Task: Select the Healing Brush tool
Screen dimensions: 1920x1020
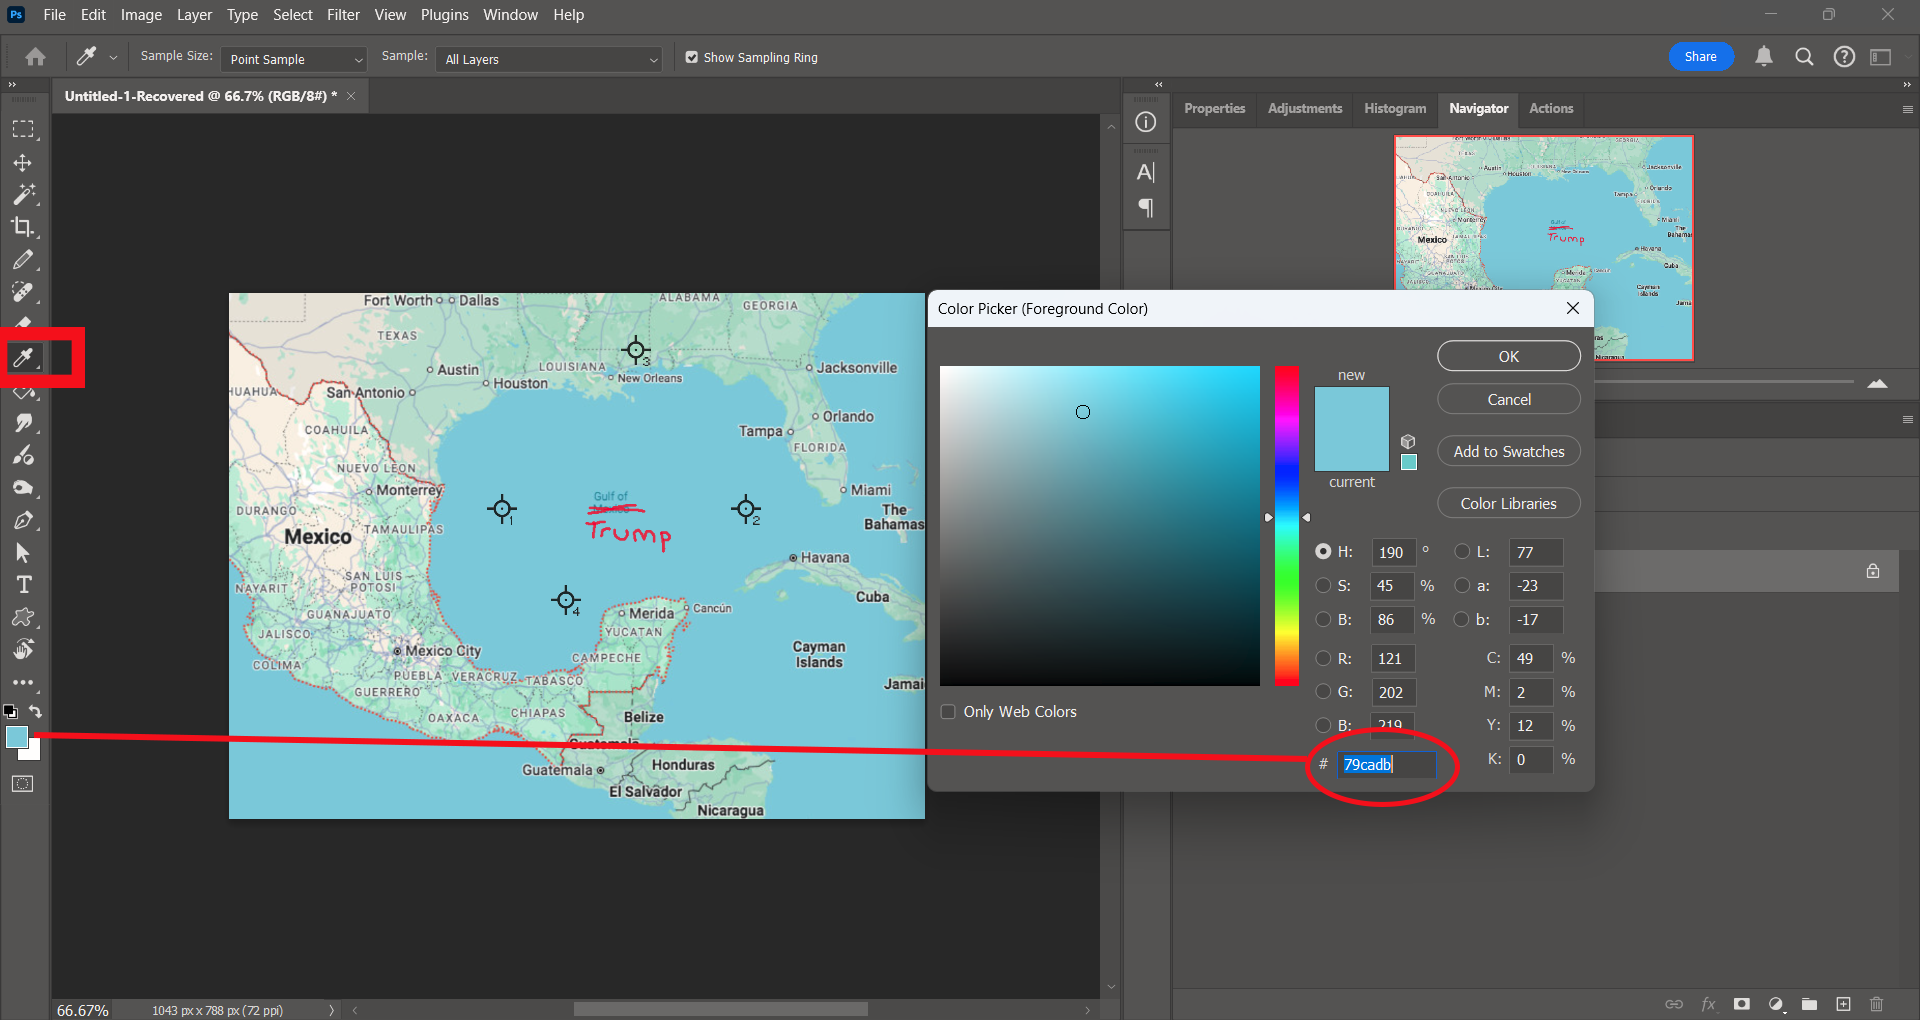Action: point(25,292)
